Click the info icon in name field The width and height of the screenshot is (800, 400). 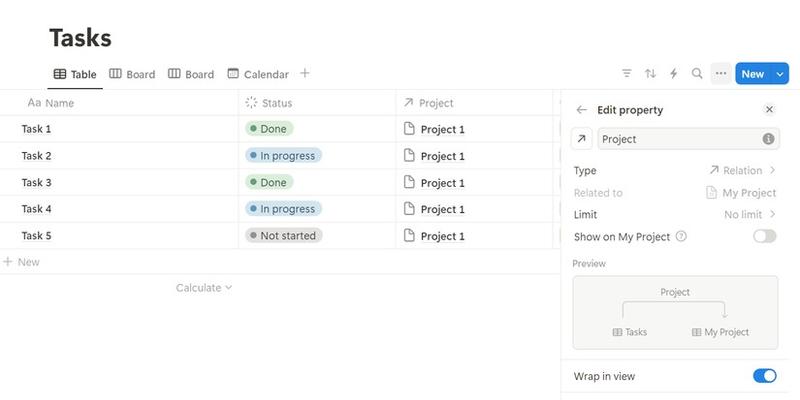coord(769,139)
